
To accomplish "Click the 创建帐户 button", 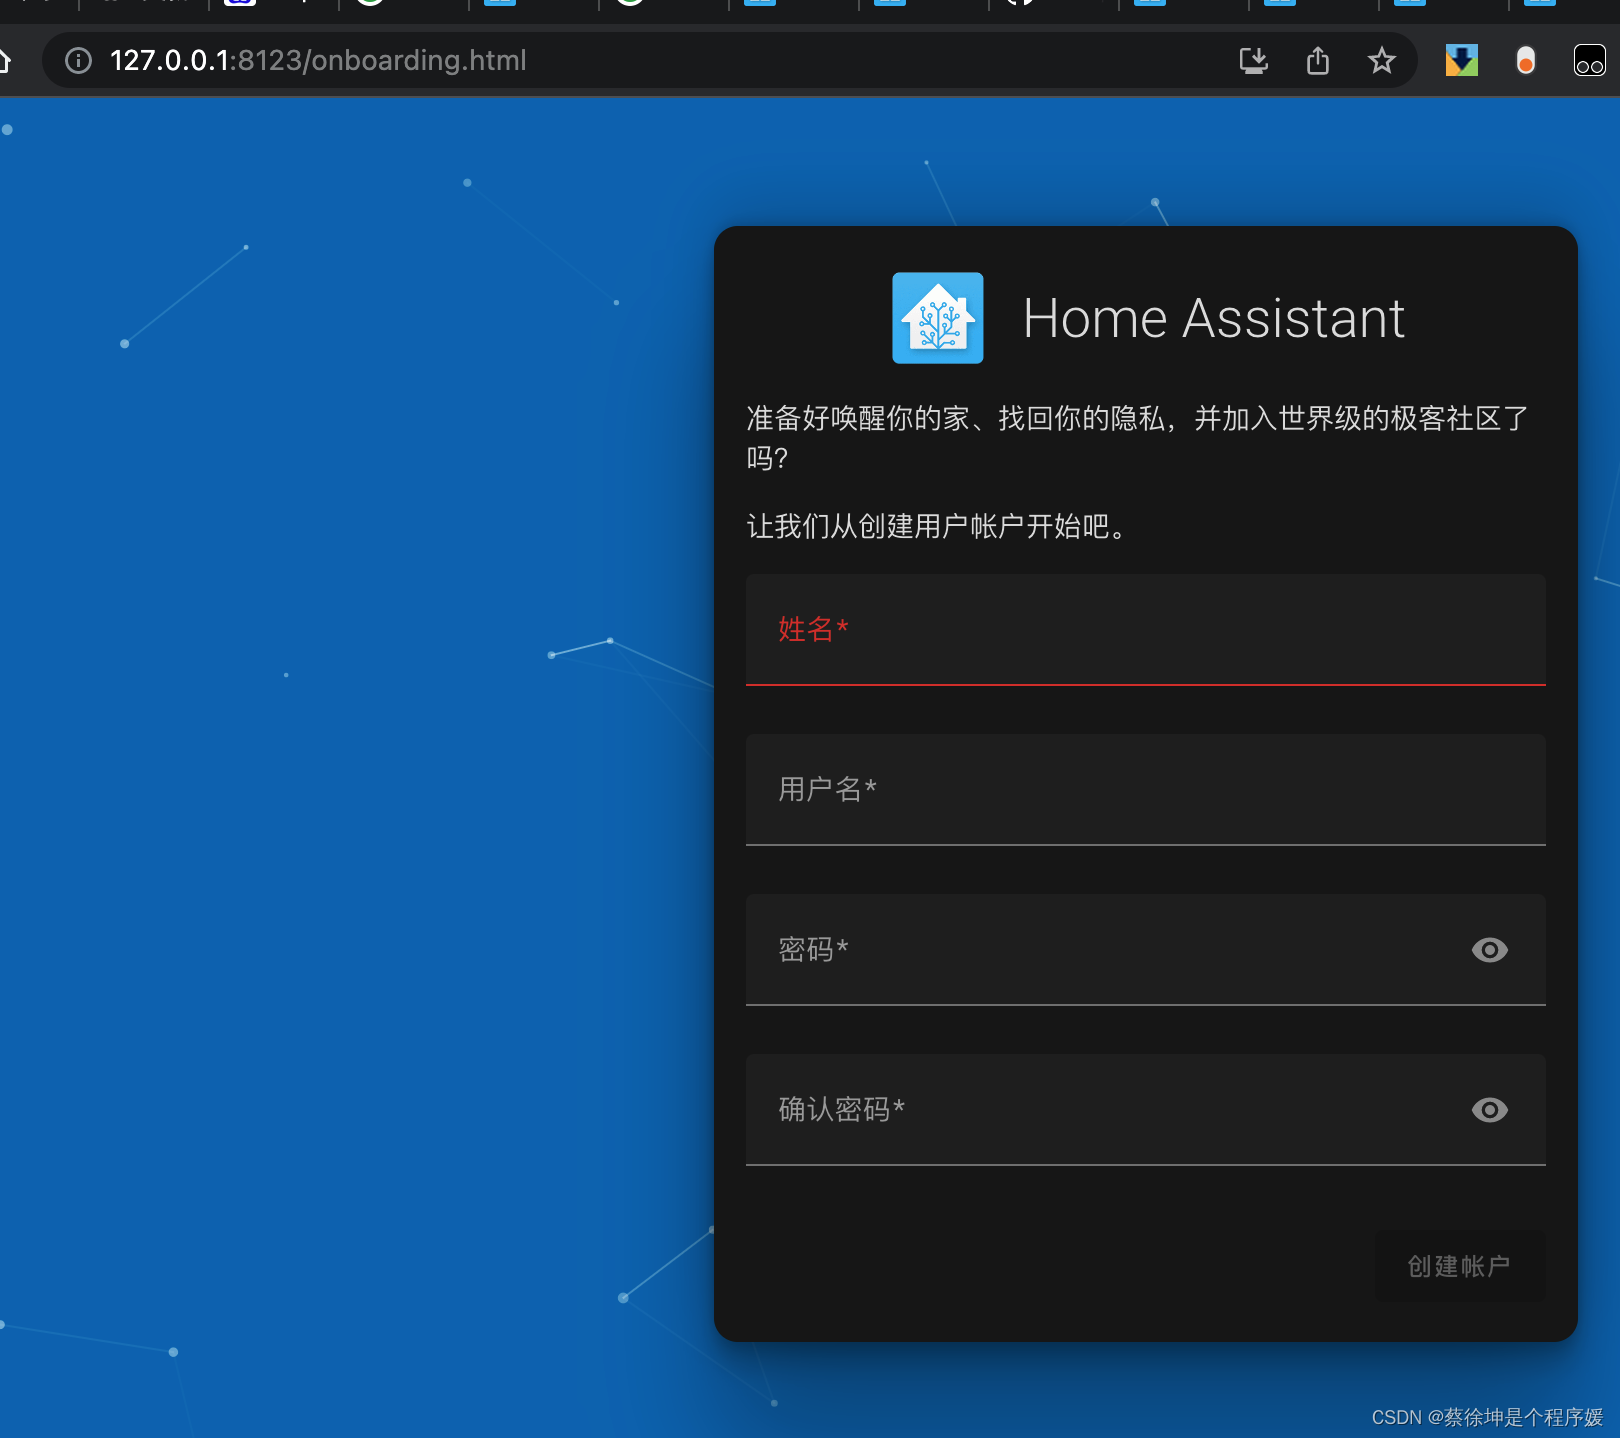I will point(1460,1265).
